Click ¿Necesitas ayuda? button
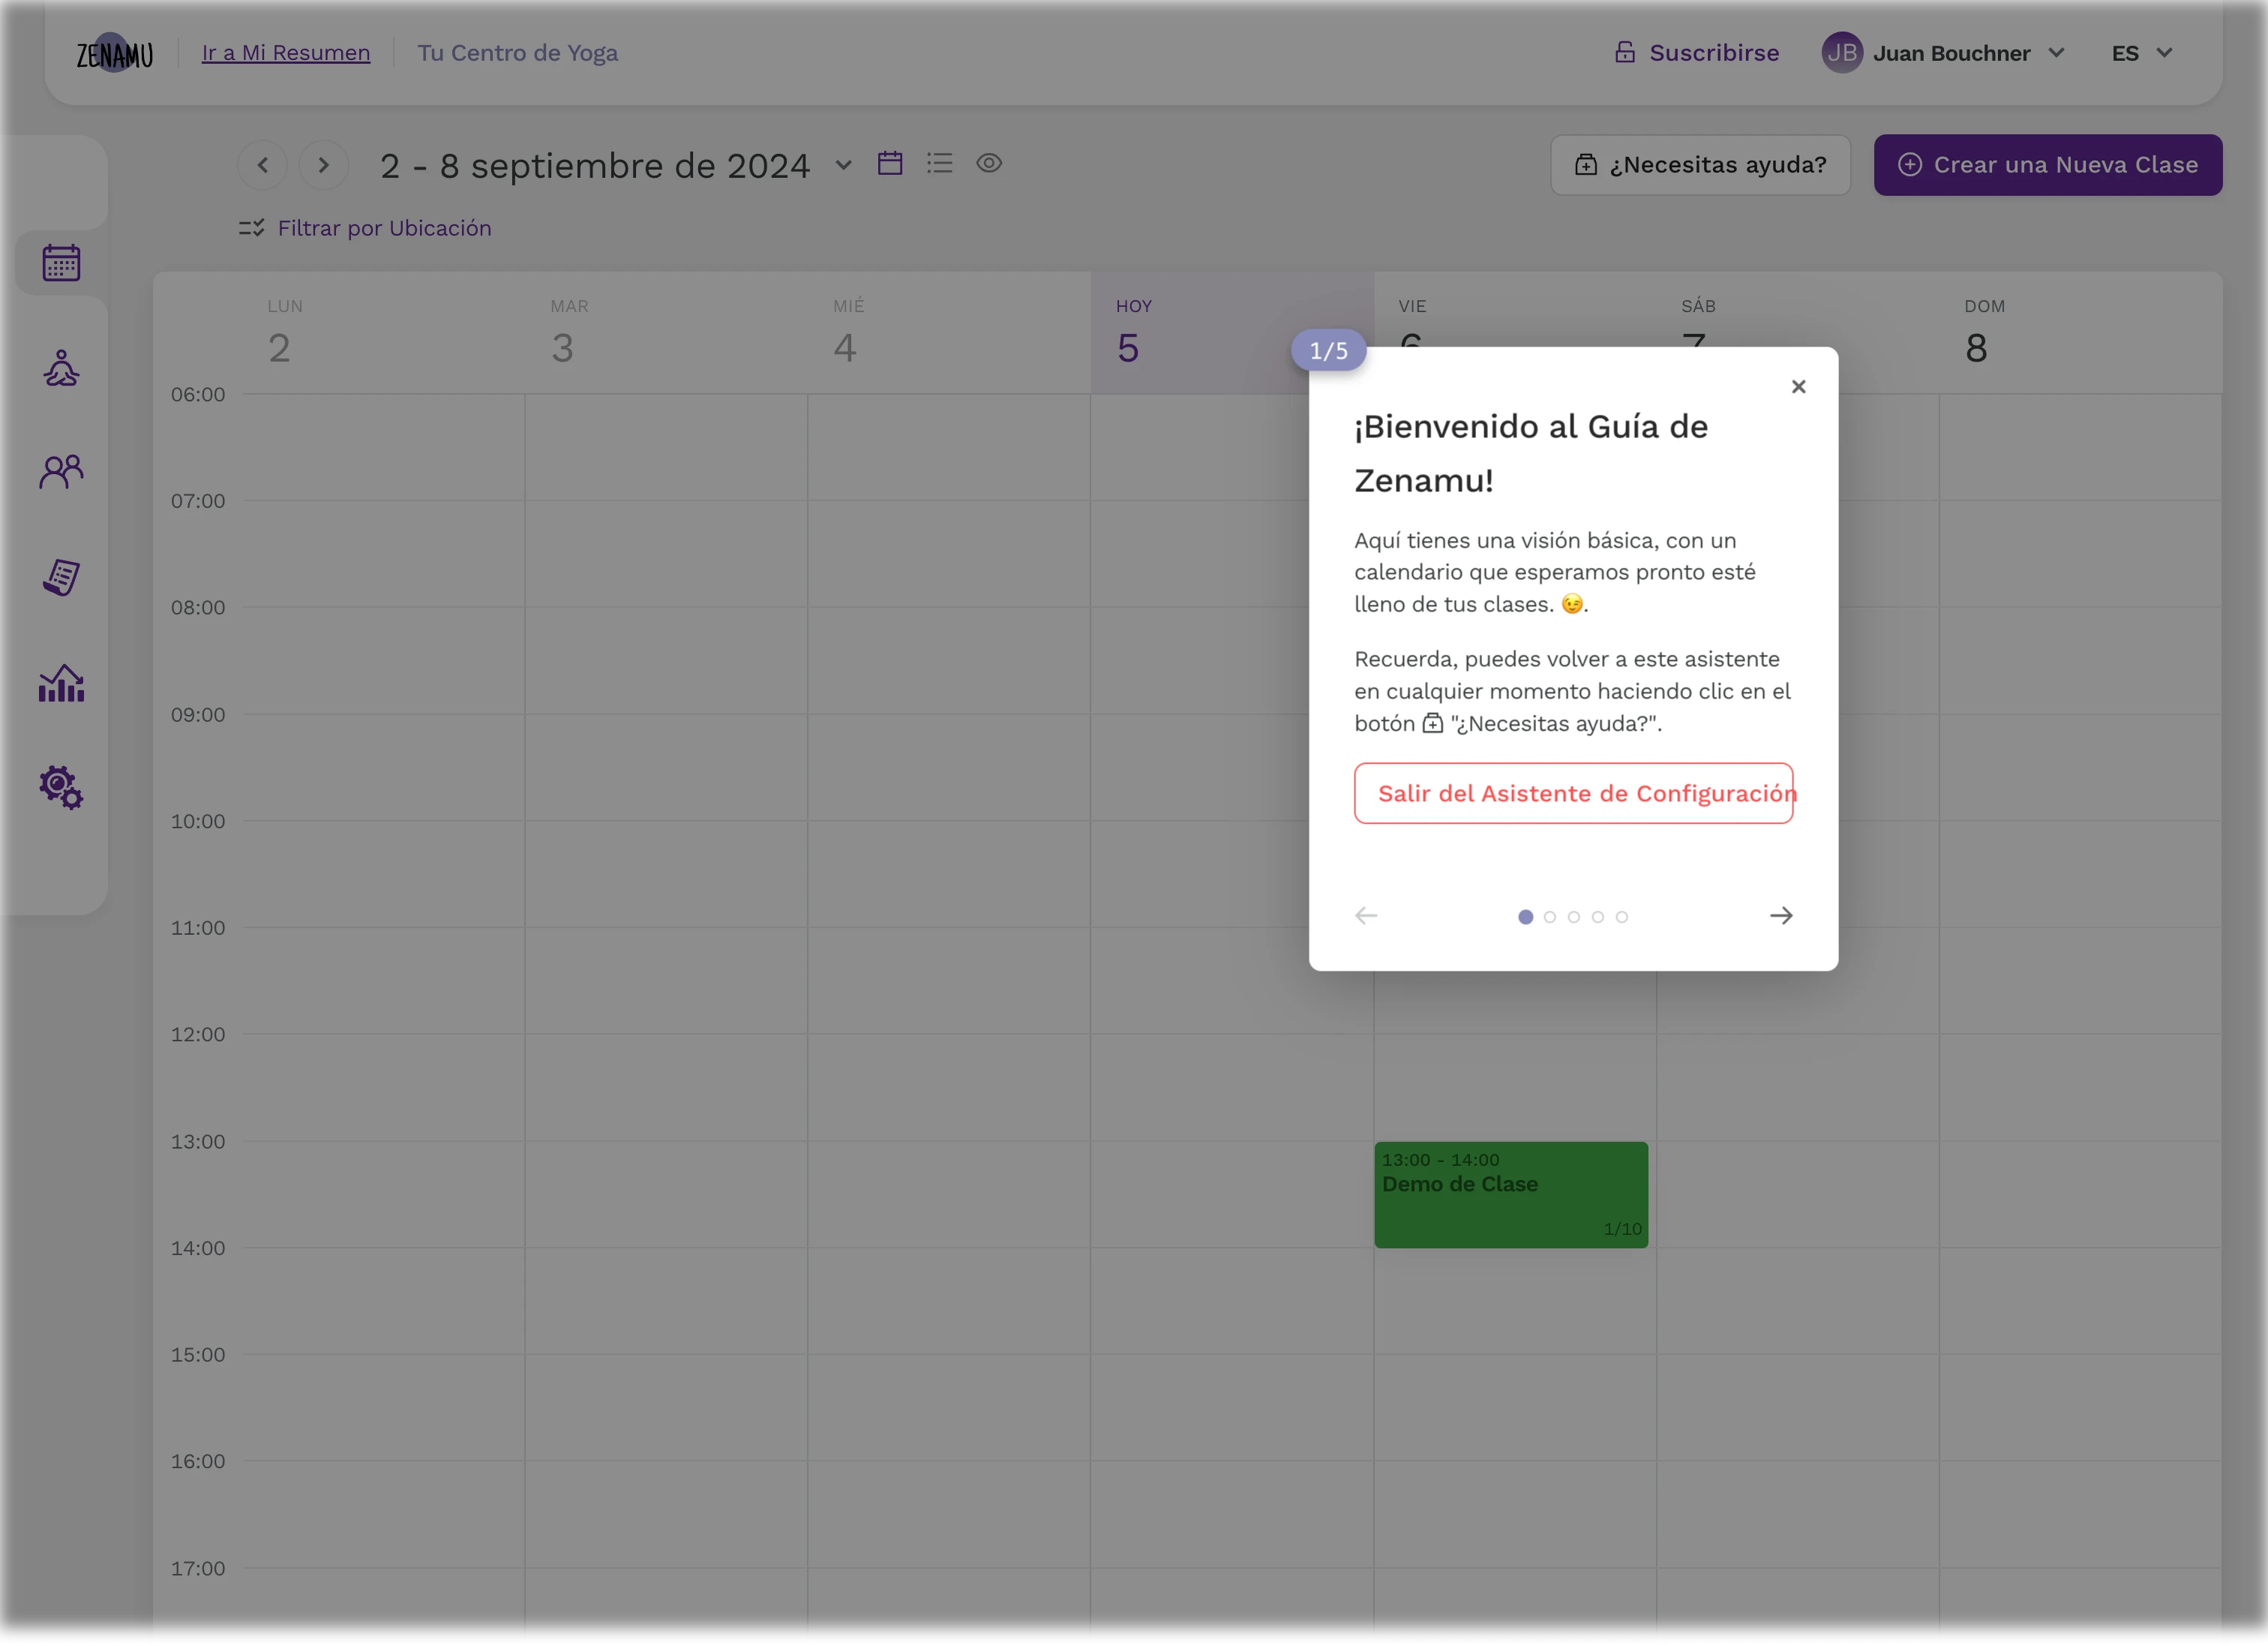 pos(1700,165)
